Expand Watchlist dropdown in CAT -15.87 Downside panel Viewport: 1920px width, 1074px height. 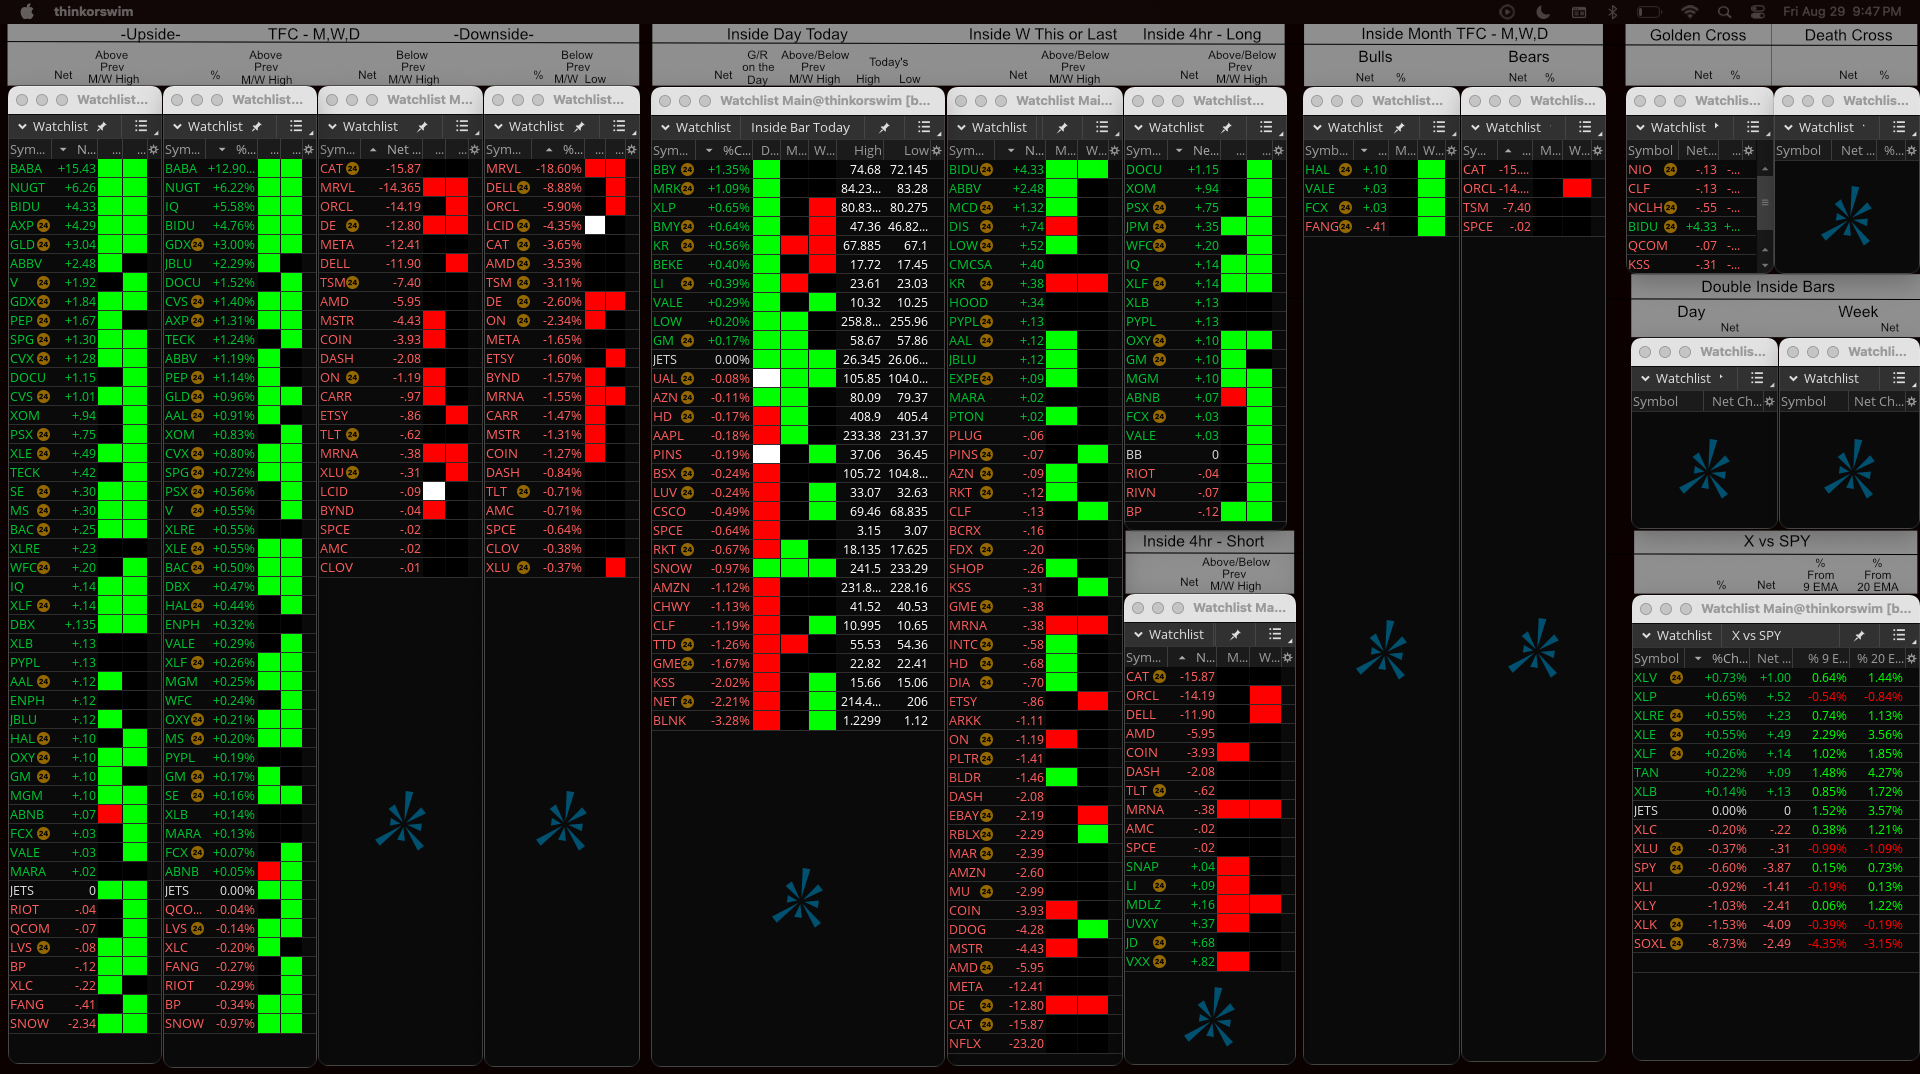pos(362,127)
